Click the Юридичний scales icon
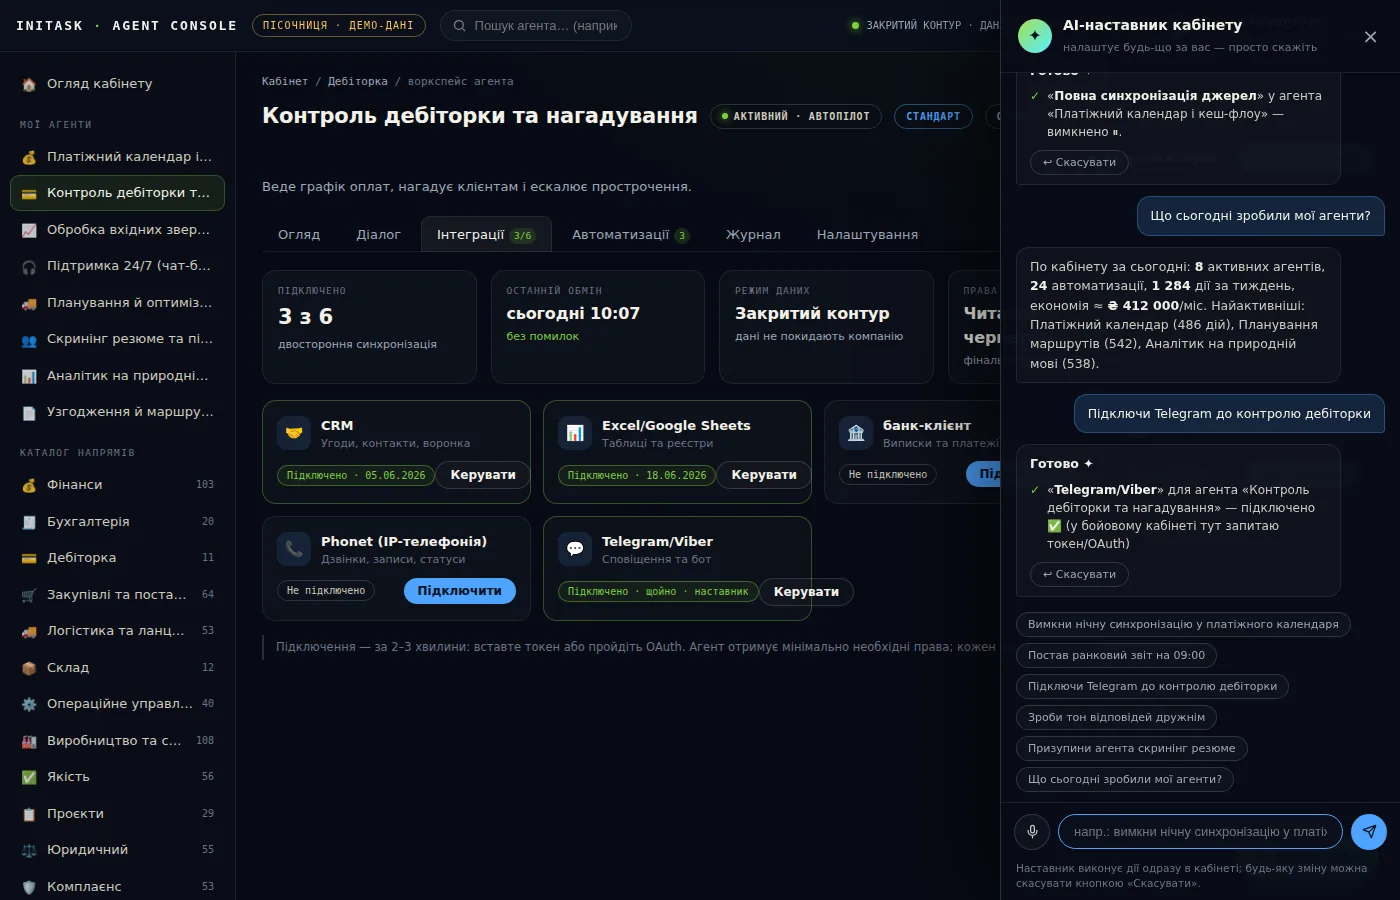The image size is (1400, 900). click(29, 850)
